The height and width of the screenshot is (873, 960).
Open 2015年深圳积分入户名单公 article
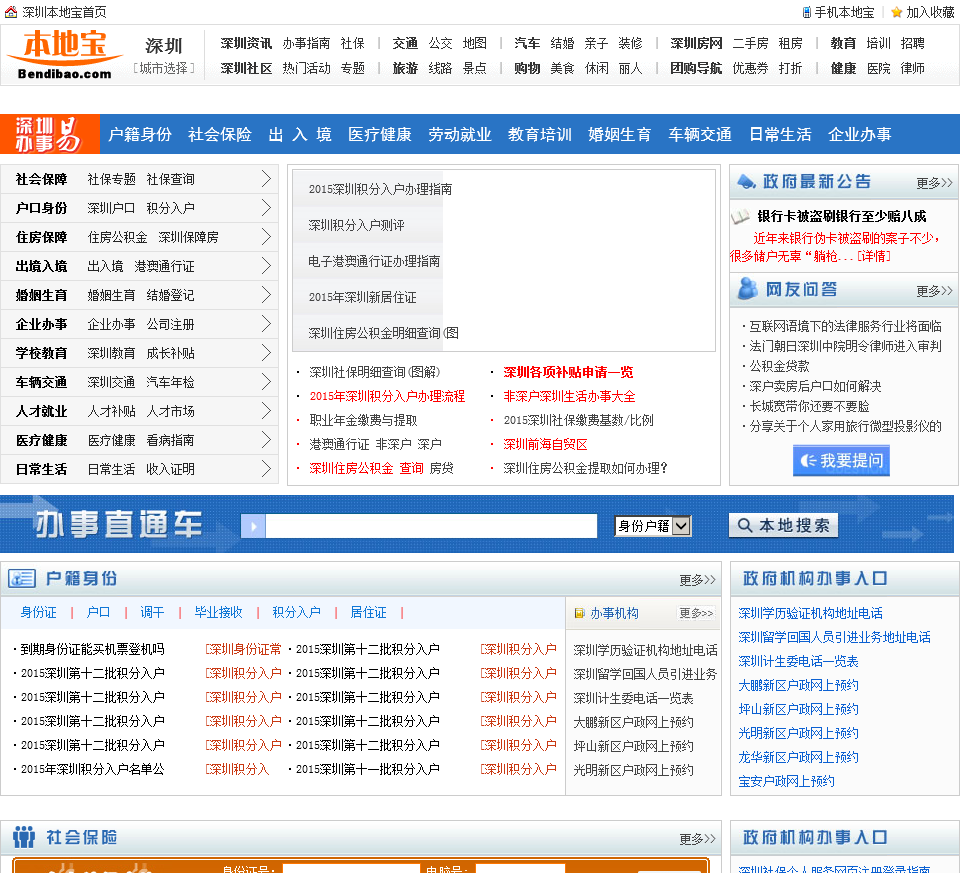point(92,769)
